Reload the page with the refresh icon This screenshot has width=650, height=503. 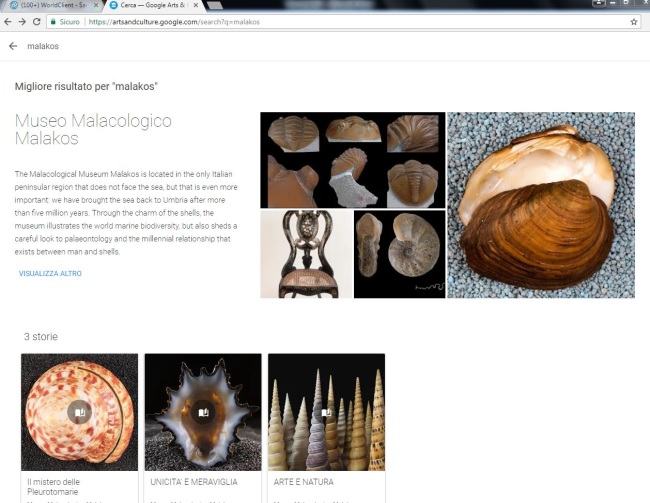(36, 22)
